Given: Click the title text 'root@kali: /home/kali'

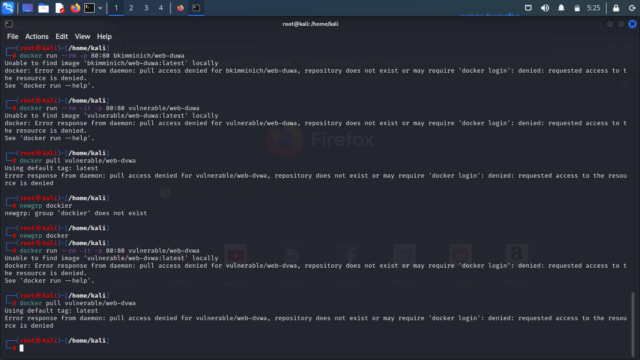Looking at the screenshot, I should coord(310,24).
